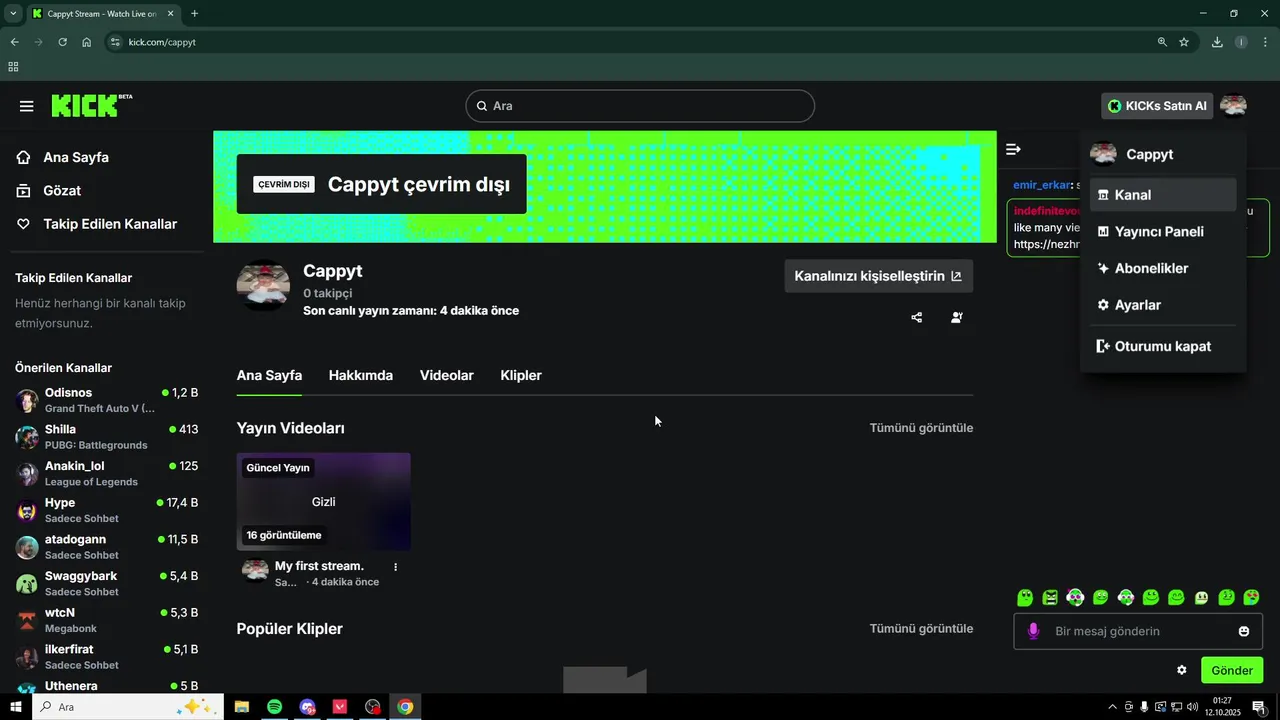Click Cappyt name in profile menu
This screenshot has height=720, width=1280.
pyautogui.click(x=1149, y=154)
